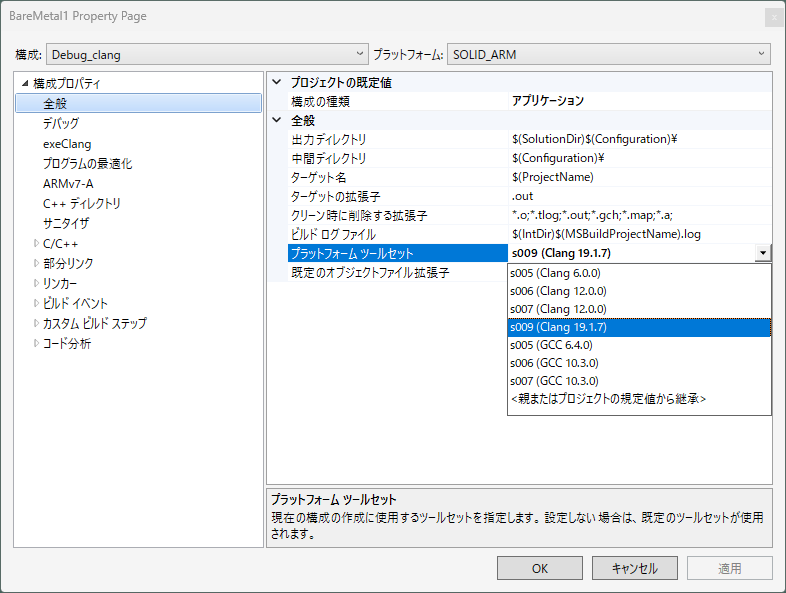Close the Property Page dialog
The width and height of the screenshot is (786, 593).
[773, 17]
